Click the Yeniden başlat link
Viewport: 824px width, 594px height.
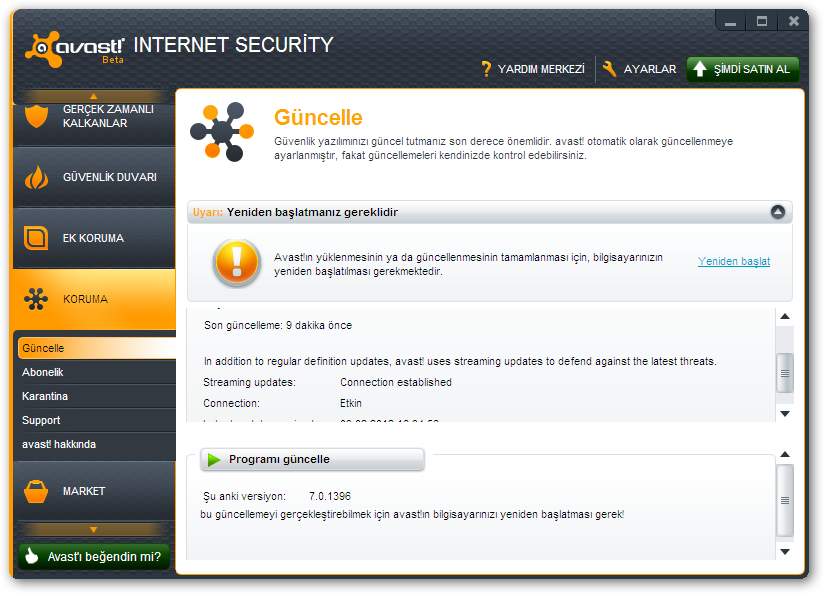click(x=734, y=262)
